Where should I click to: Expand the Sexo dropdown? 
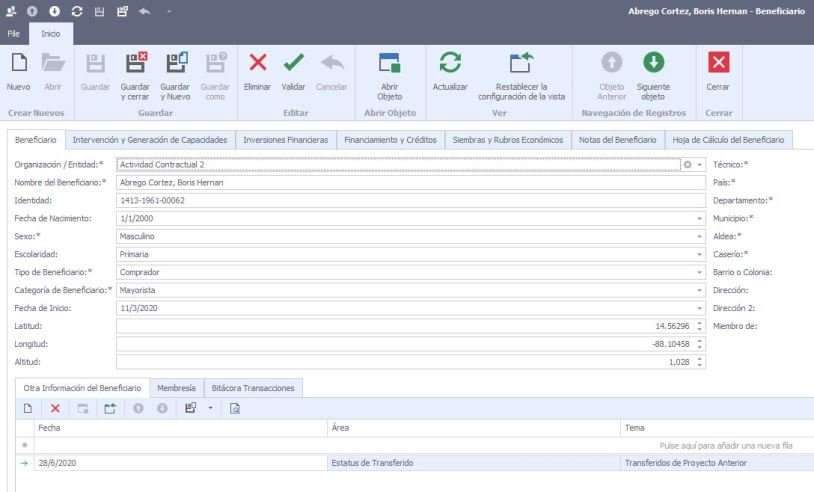(x=699, y=236)
